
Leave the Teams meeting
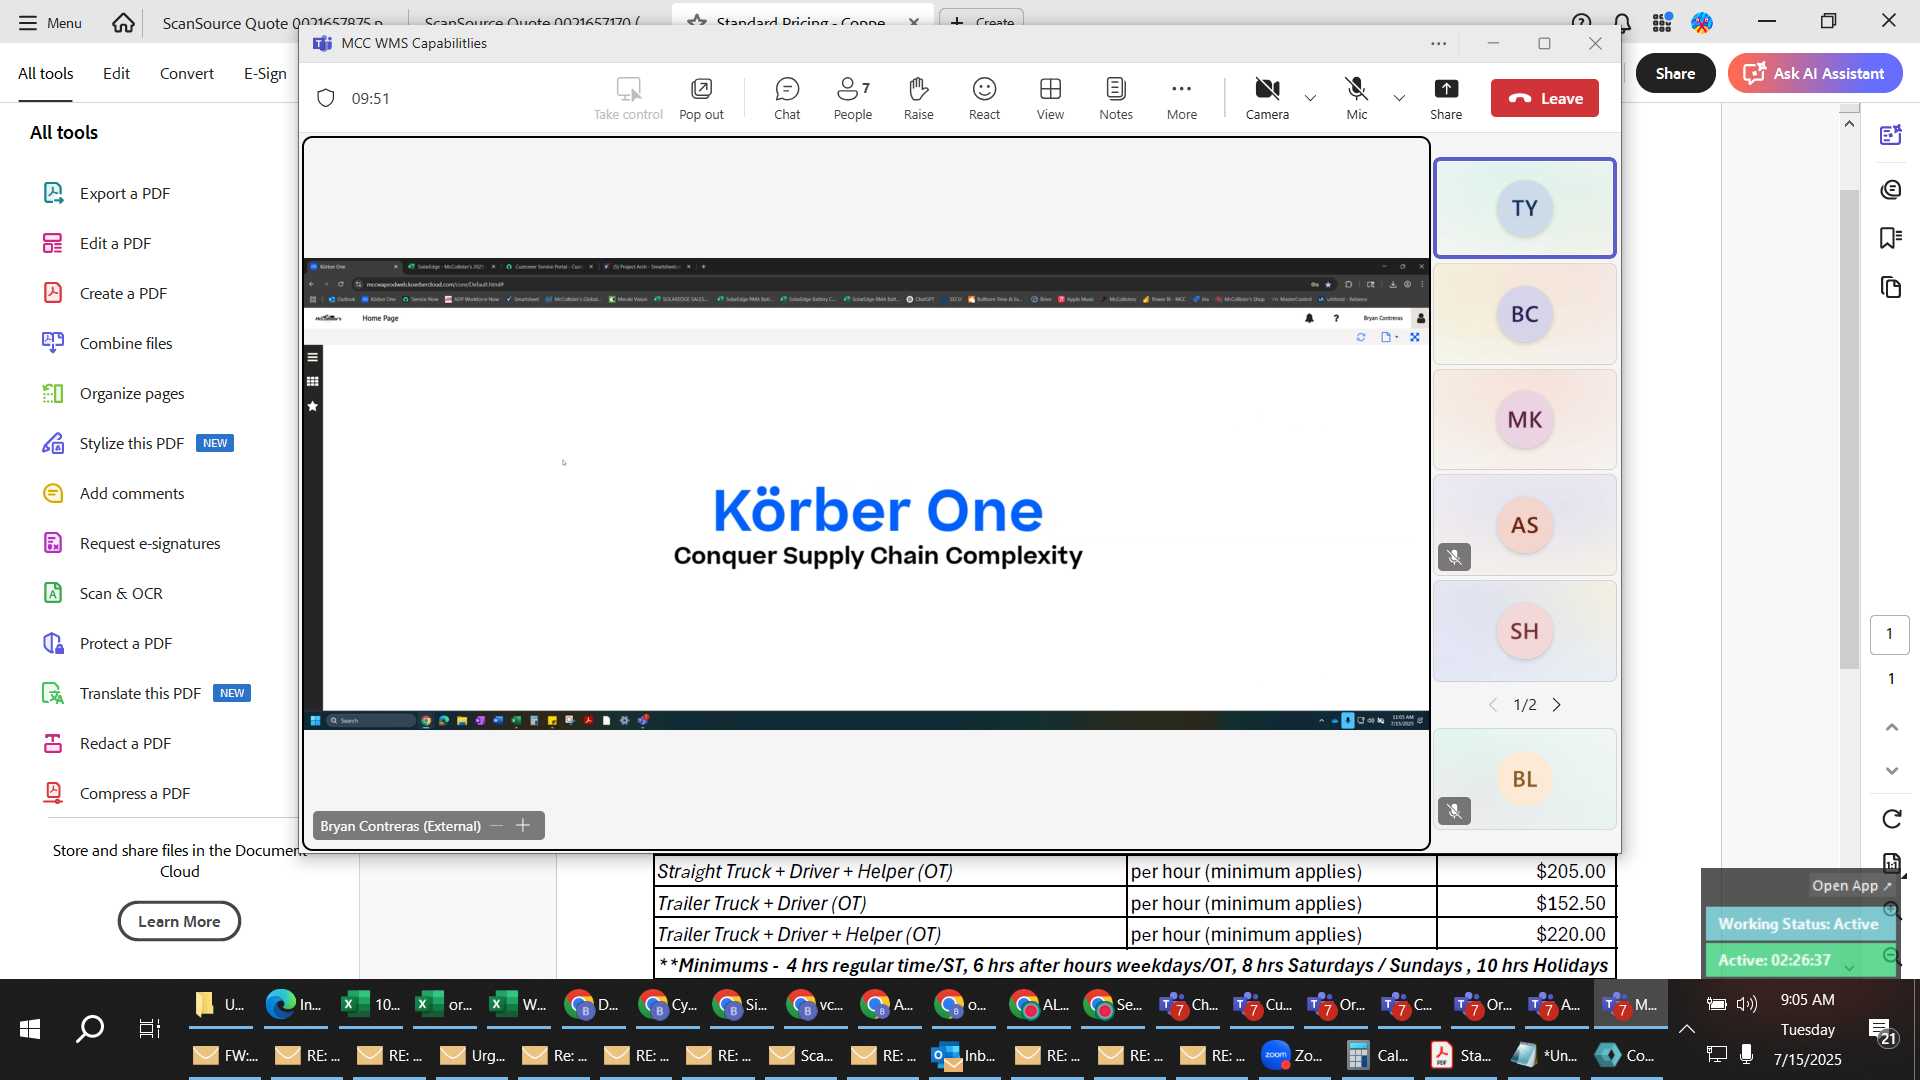tap(1545, 98)
